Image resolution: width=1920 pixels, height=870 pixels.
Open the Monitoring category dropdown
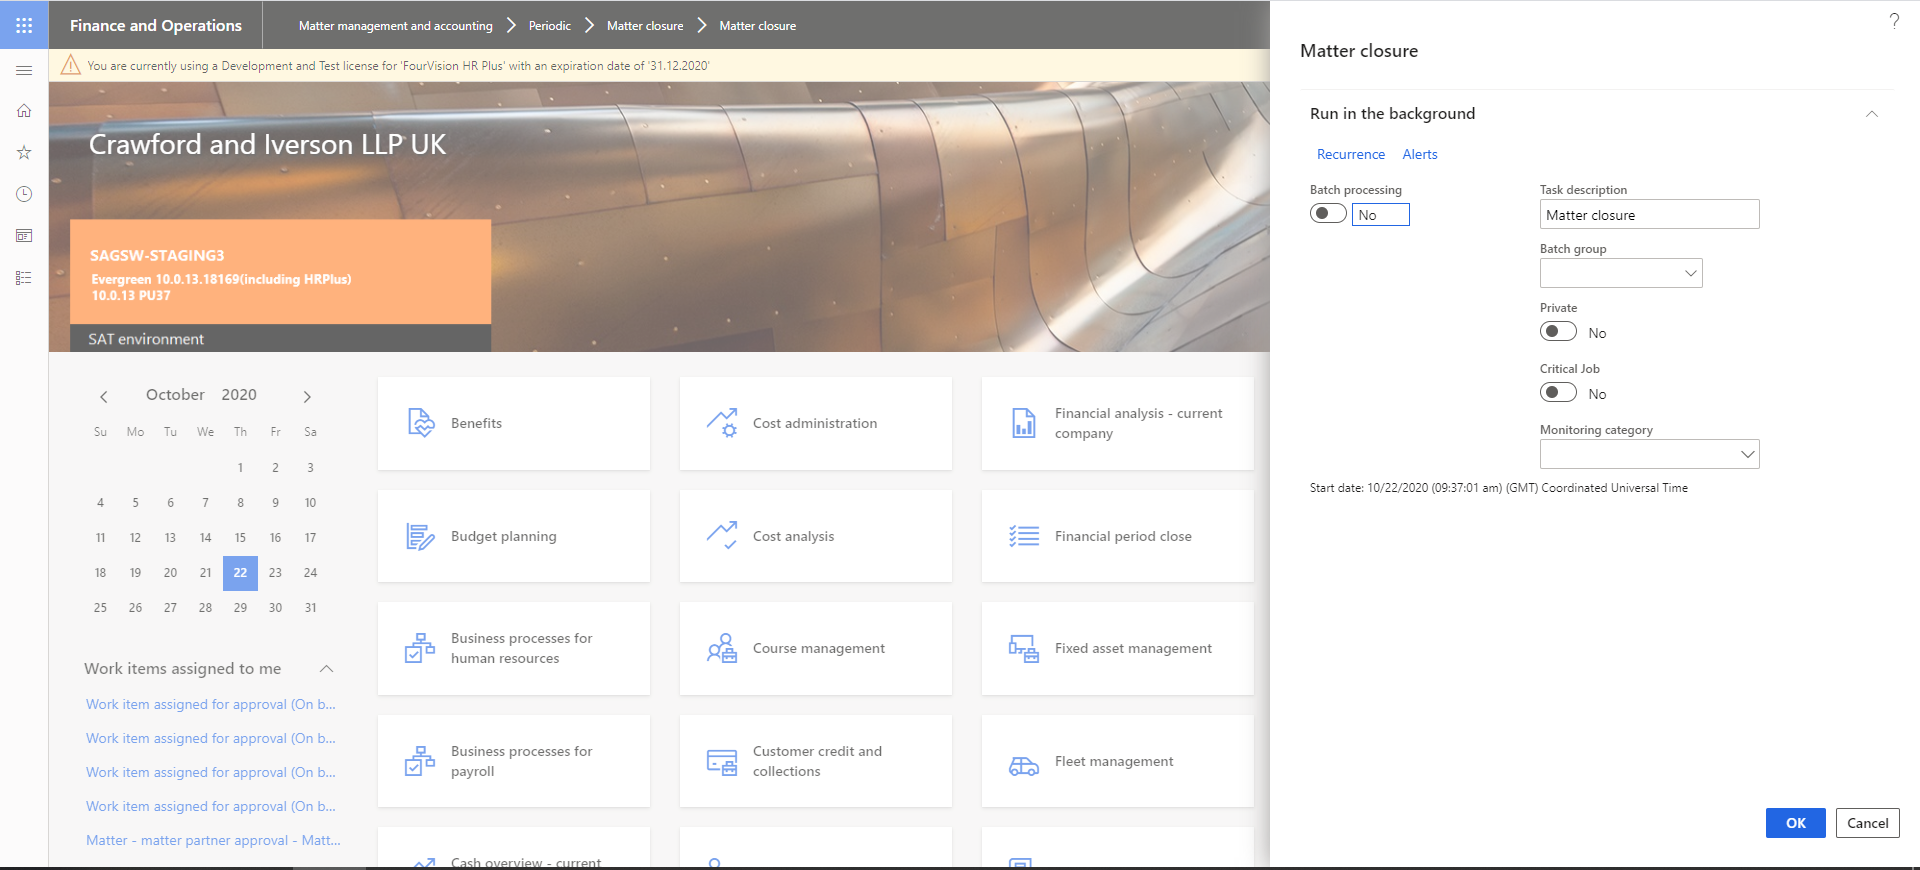point(1748,454)
